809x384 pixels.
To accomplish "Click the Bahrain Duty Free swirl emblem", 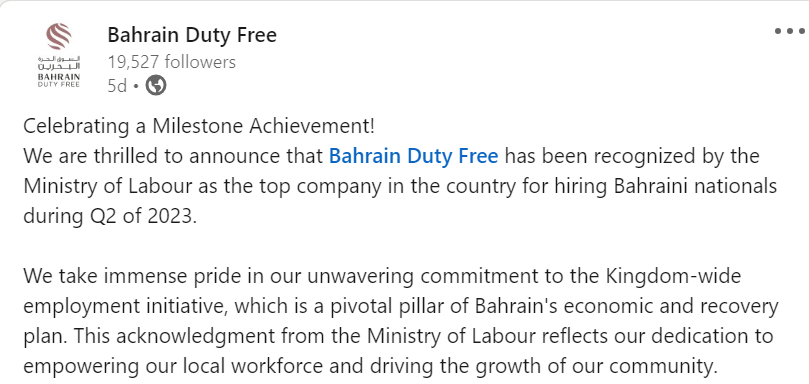I will pyautogui.click(x=59, y=36).
